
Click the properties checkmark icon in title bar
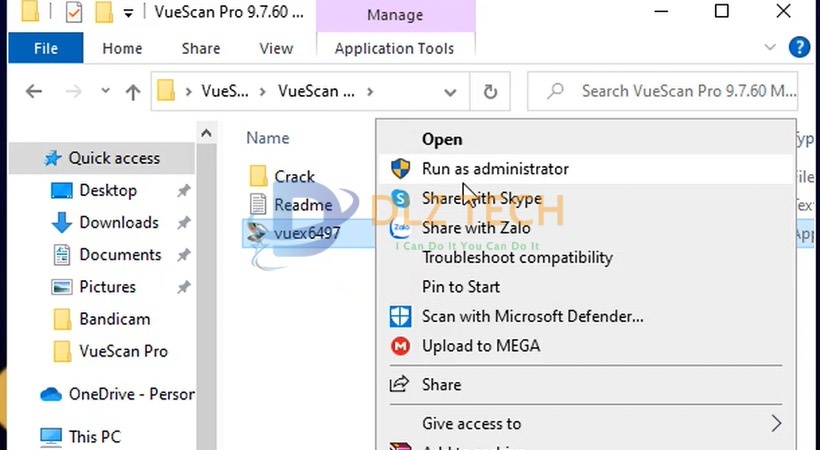[x=74, y=13]
